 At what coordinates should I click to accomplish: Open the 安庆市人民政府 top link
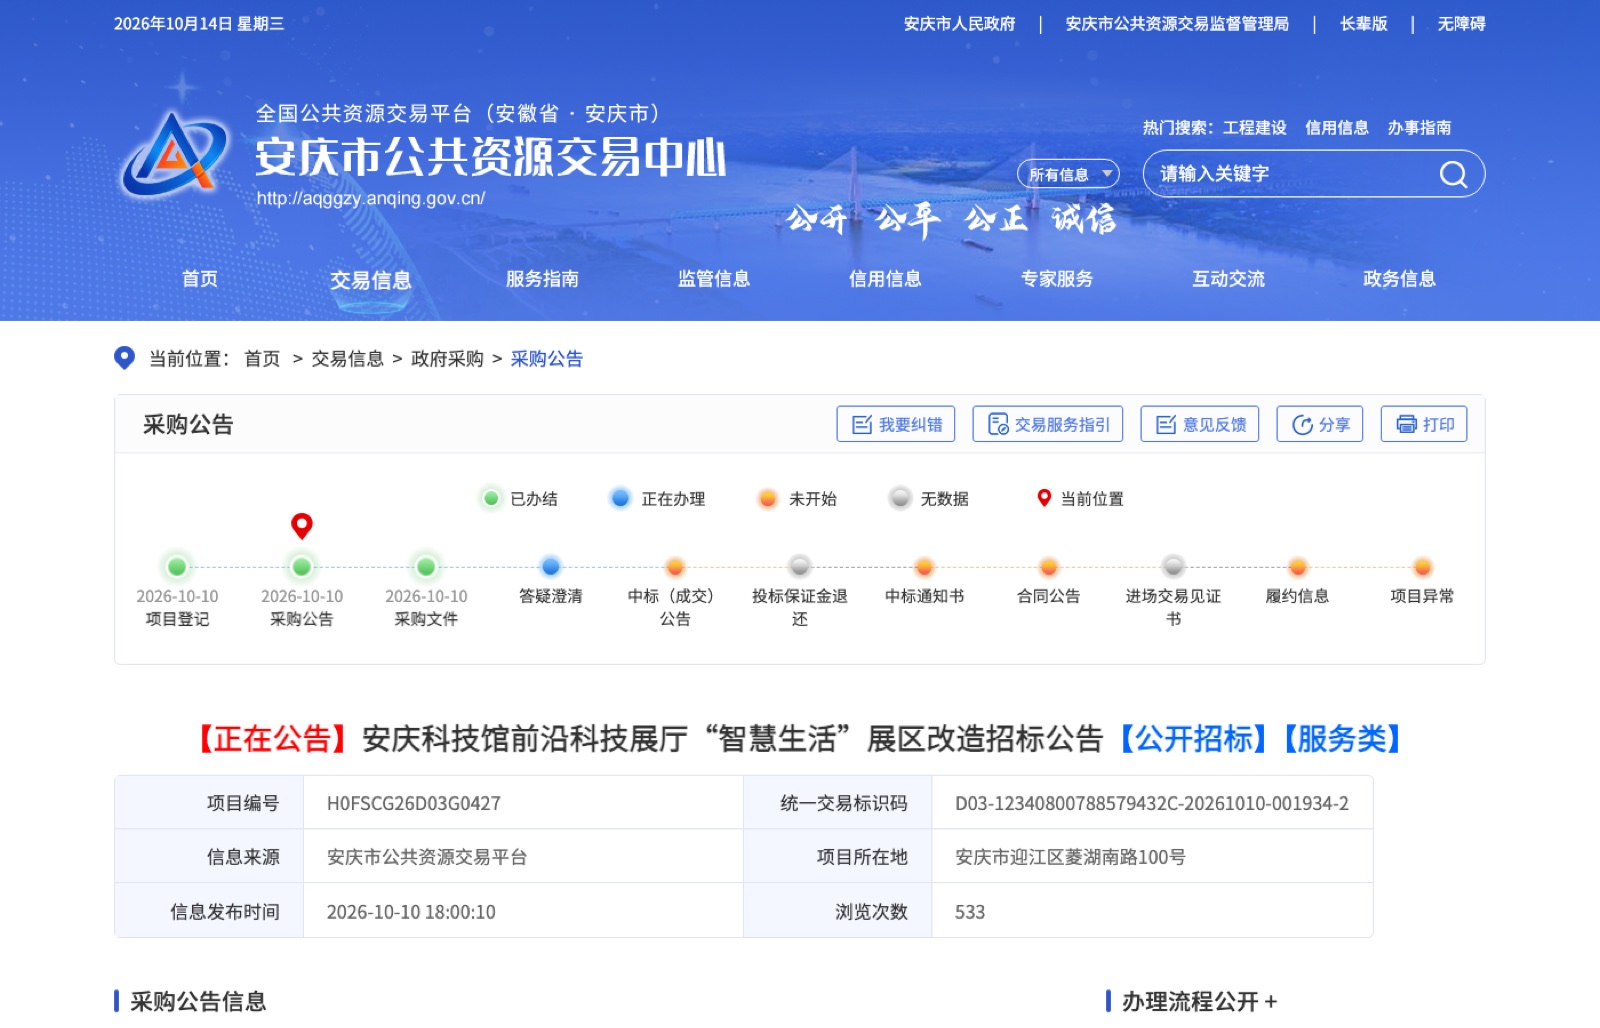959,24
